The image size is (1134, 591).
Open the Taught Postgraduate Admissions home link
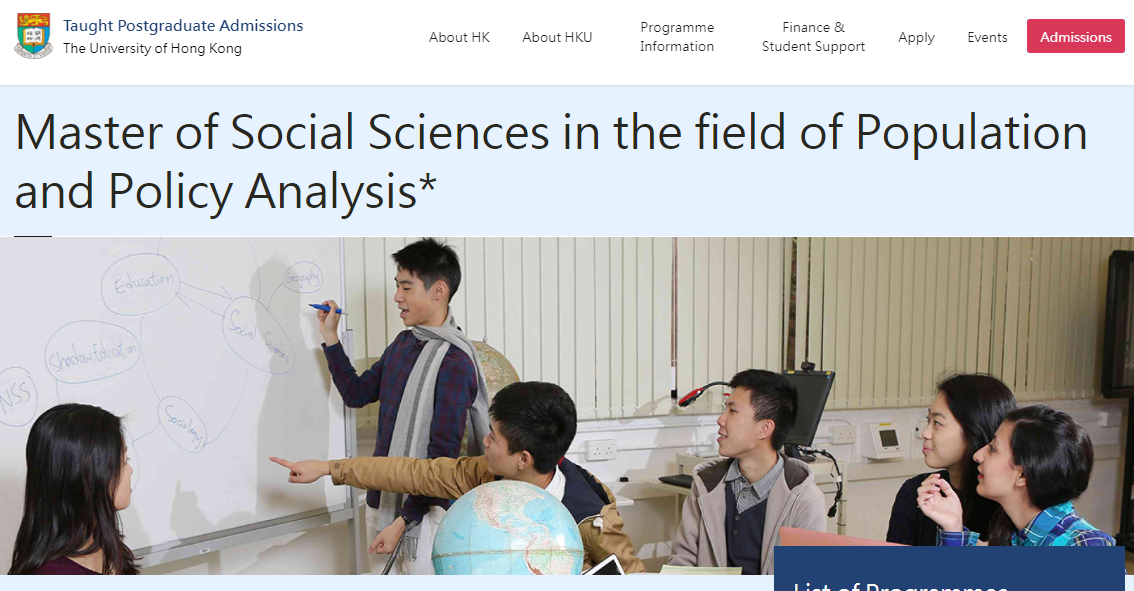tap(183, 25)
